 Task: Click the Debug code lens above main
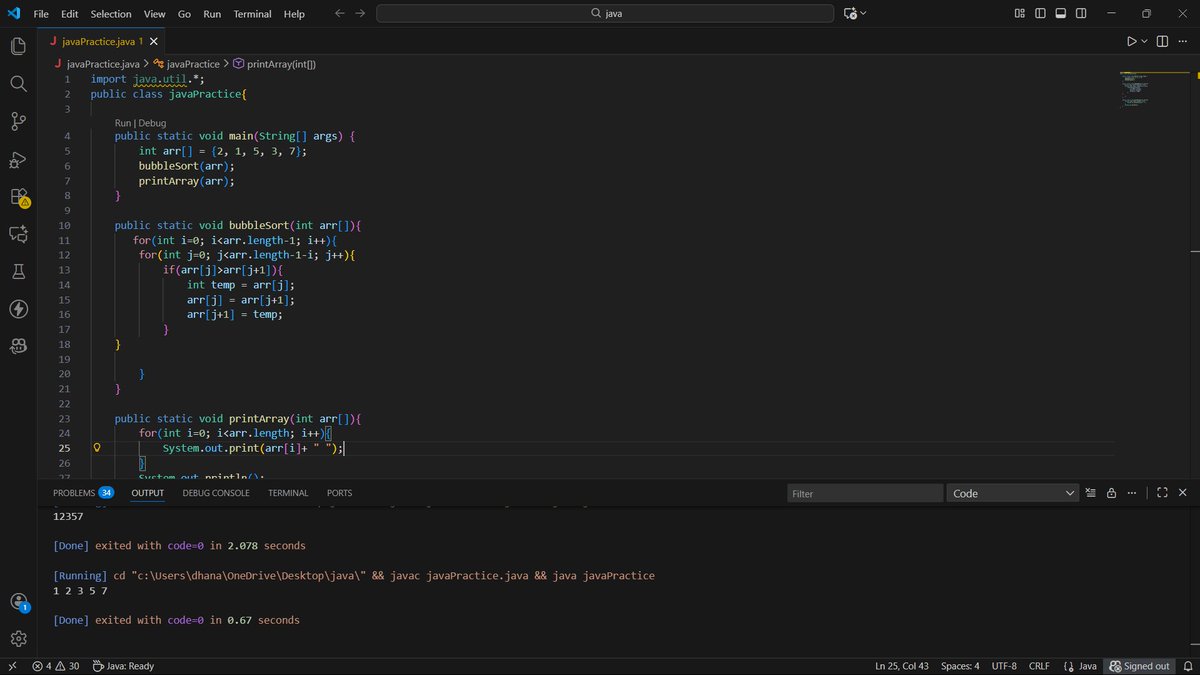pos(152,123)
